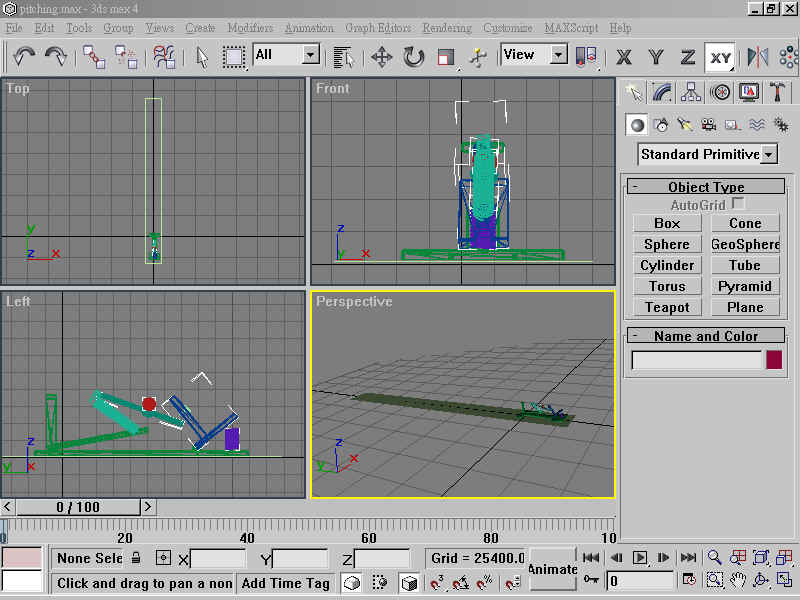This screenshot has height=600, width=800.
Task: Select the Helpers category icon
Action: tap(733, 124)
